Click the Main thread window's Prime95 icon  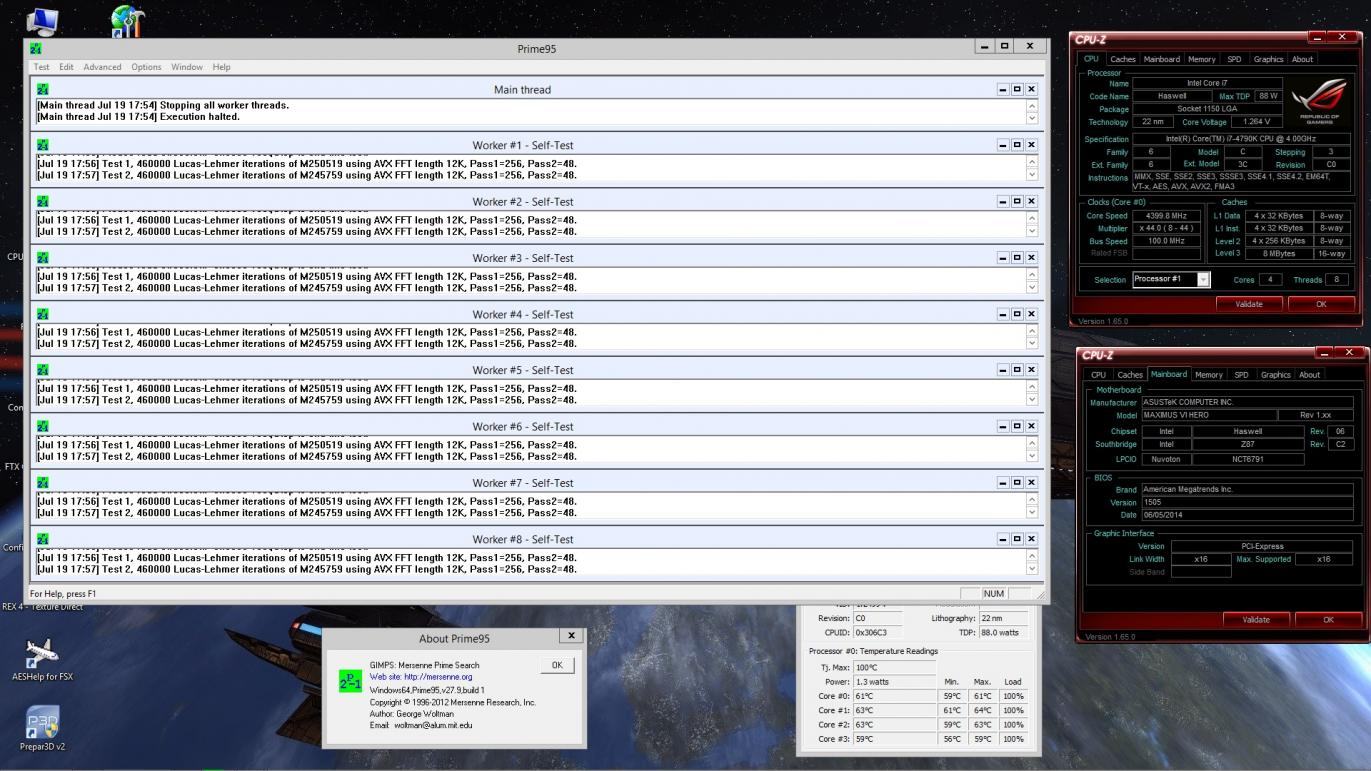(42, 89)
